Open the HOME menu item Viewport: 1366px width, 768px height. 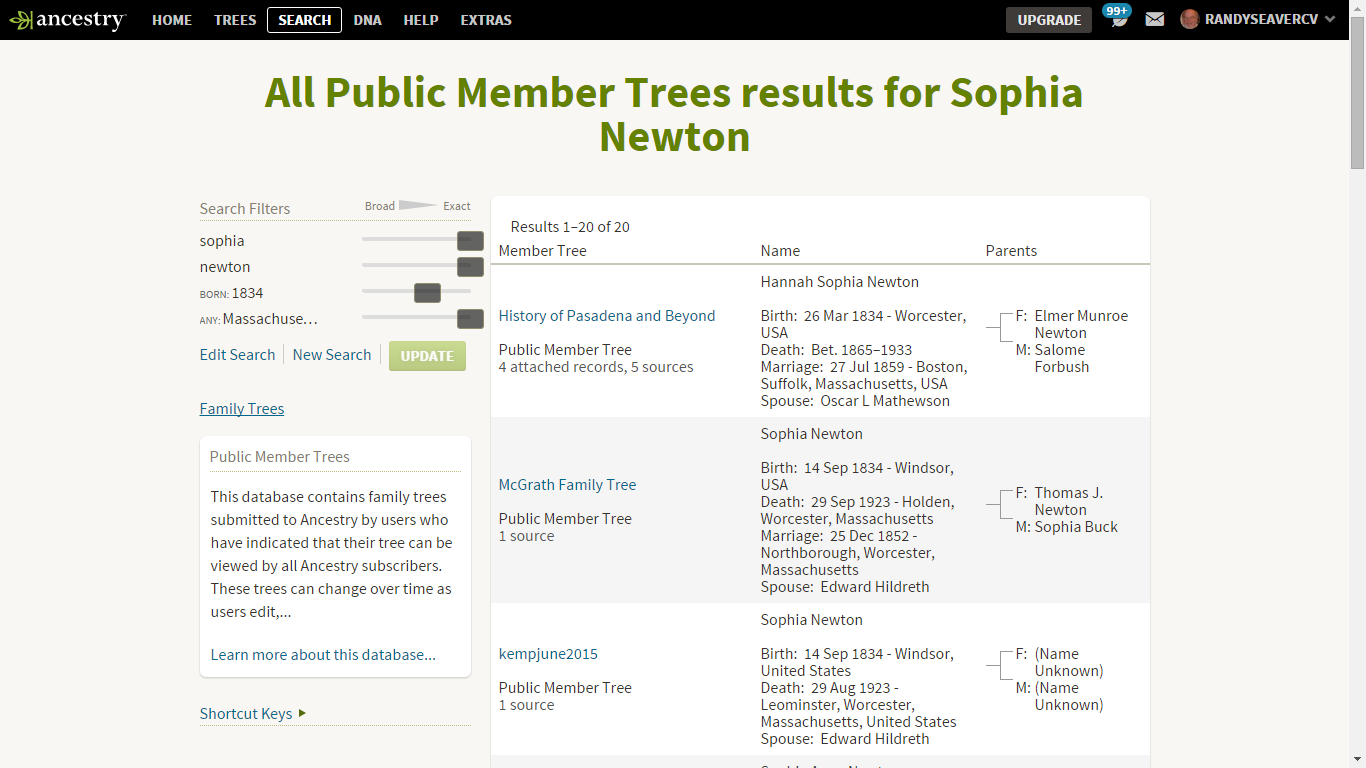click(x=172, y=19)
